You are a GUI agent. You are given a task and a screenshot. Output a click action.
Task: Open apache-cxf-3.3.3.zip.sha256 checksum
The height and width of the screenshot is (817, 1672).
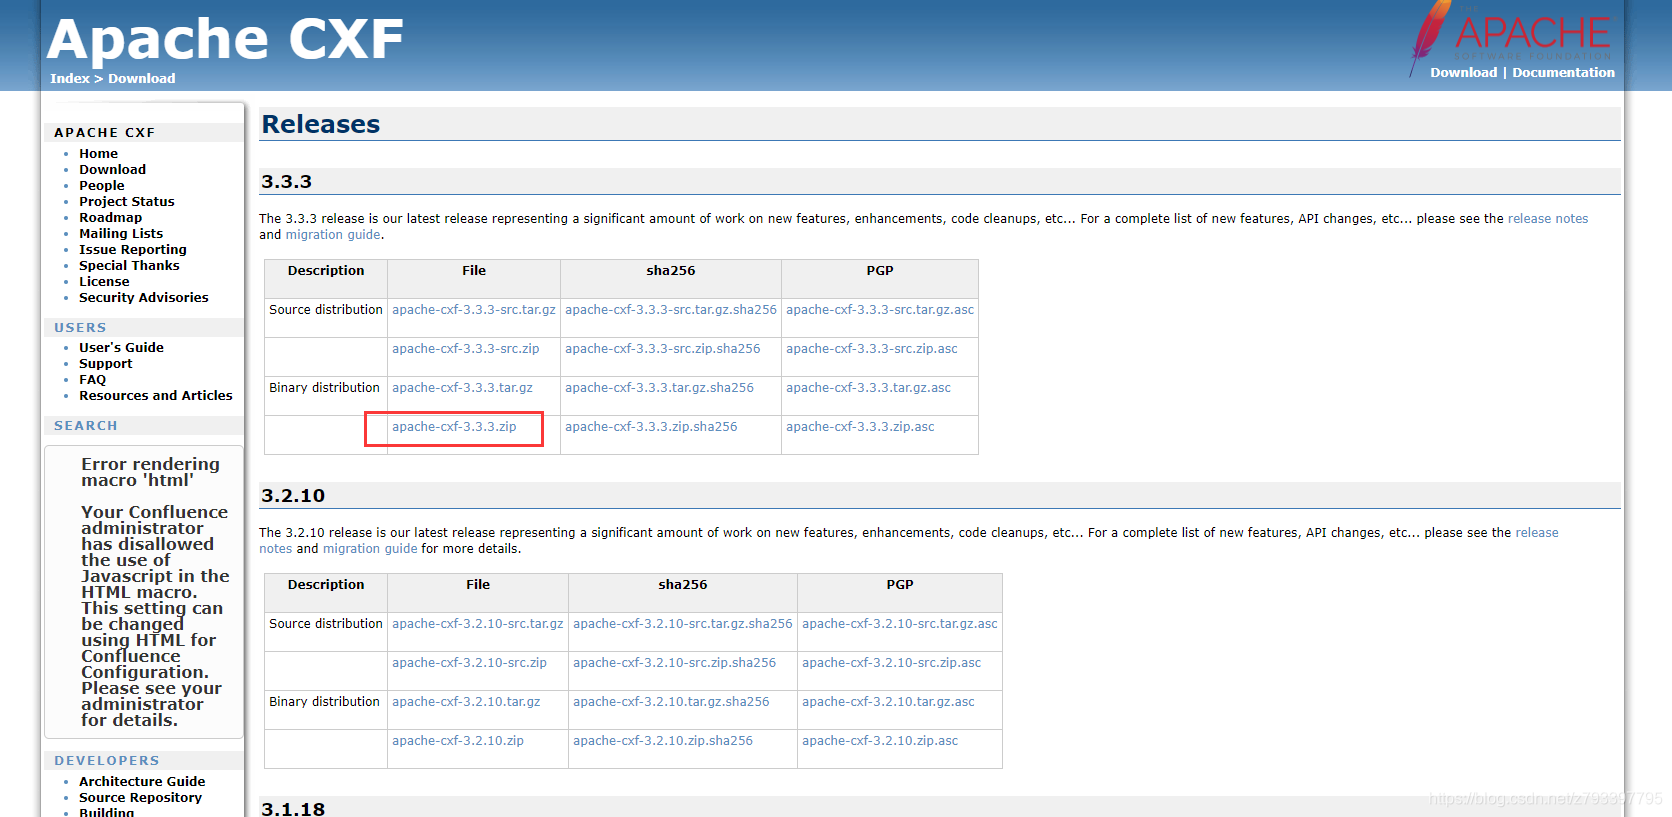[651, 427]
